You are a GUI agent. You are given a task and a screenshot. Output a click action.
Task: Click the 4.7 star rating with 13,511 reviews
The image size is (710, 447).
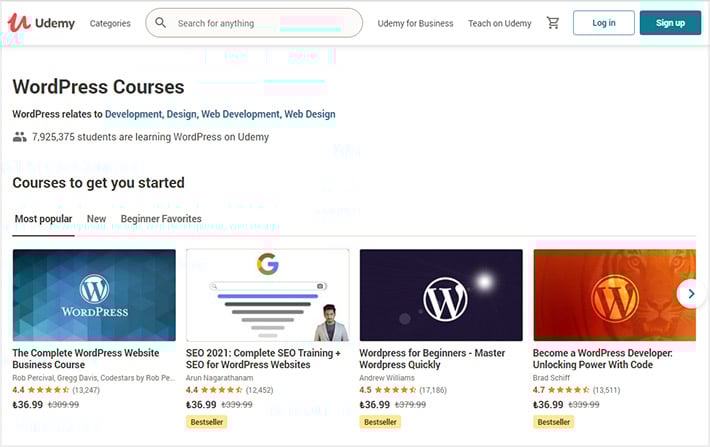pyautogui.click(x=576, y=390)
